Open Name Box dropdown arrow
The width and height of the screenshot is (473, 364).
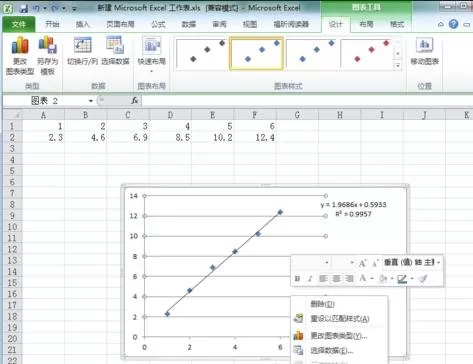(x=90, y=101)
